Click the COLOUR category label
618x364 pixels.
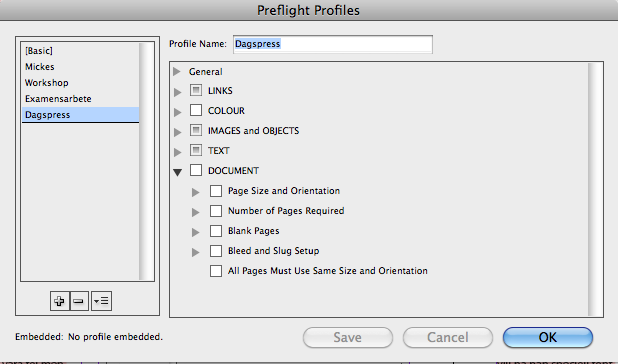tap(226, 111)
